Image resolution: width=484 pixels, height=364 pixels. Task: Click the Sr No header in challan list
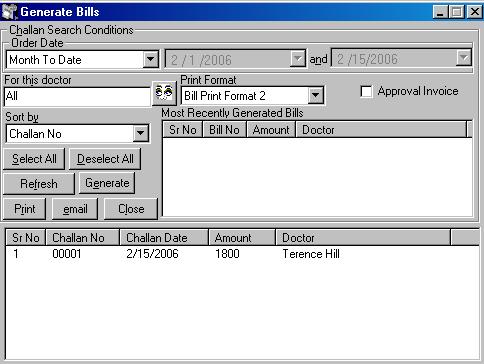point(26,238)
